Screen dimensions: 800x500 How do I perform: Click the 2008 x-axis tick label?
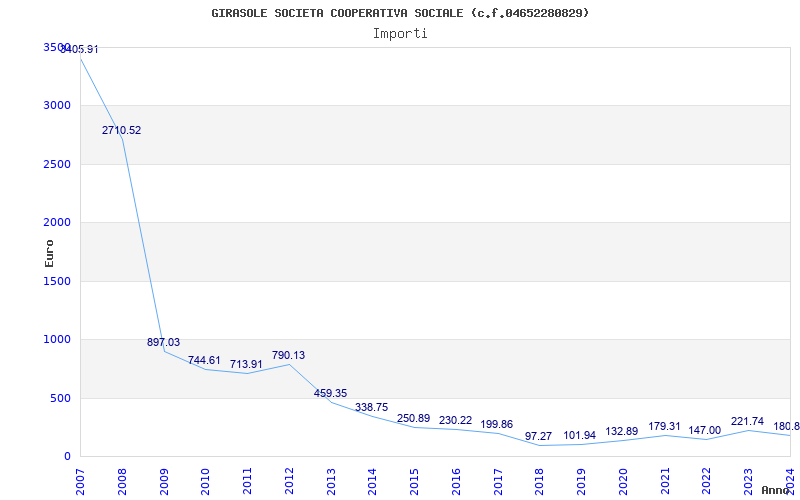pyautogui.click(x=122, y=482)
